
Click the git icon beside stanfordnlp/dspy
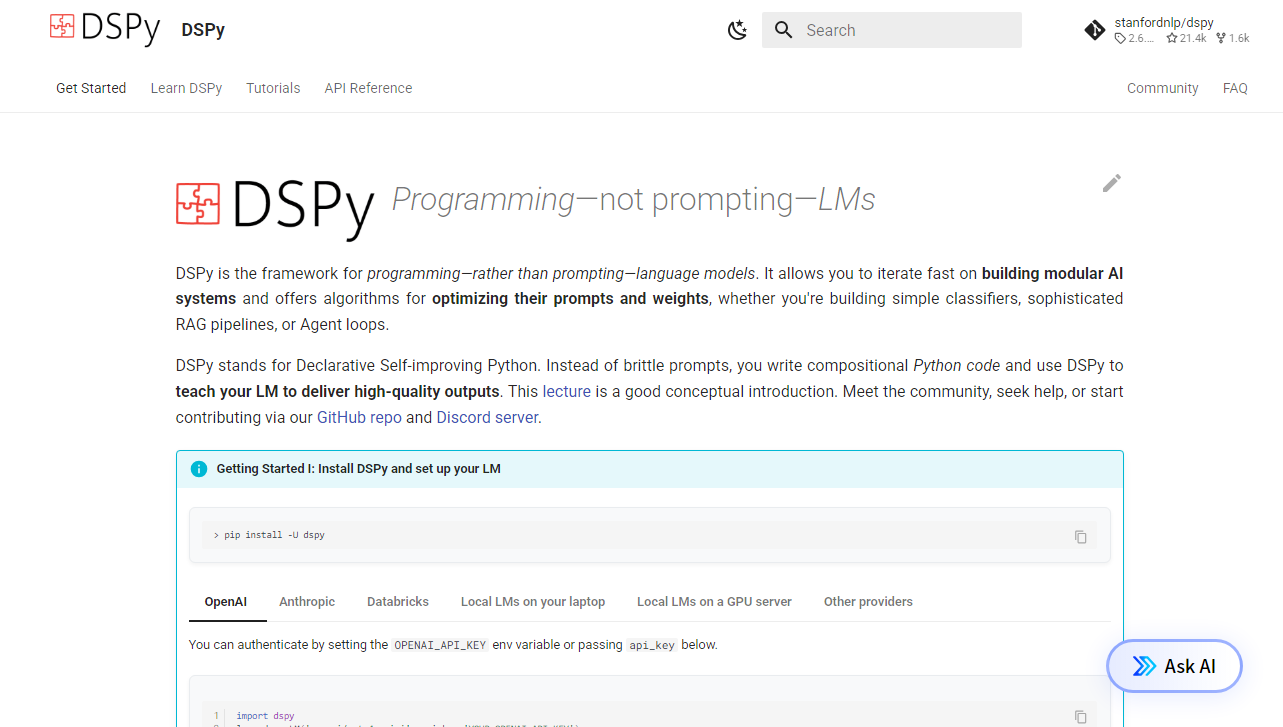1095,30
